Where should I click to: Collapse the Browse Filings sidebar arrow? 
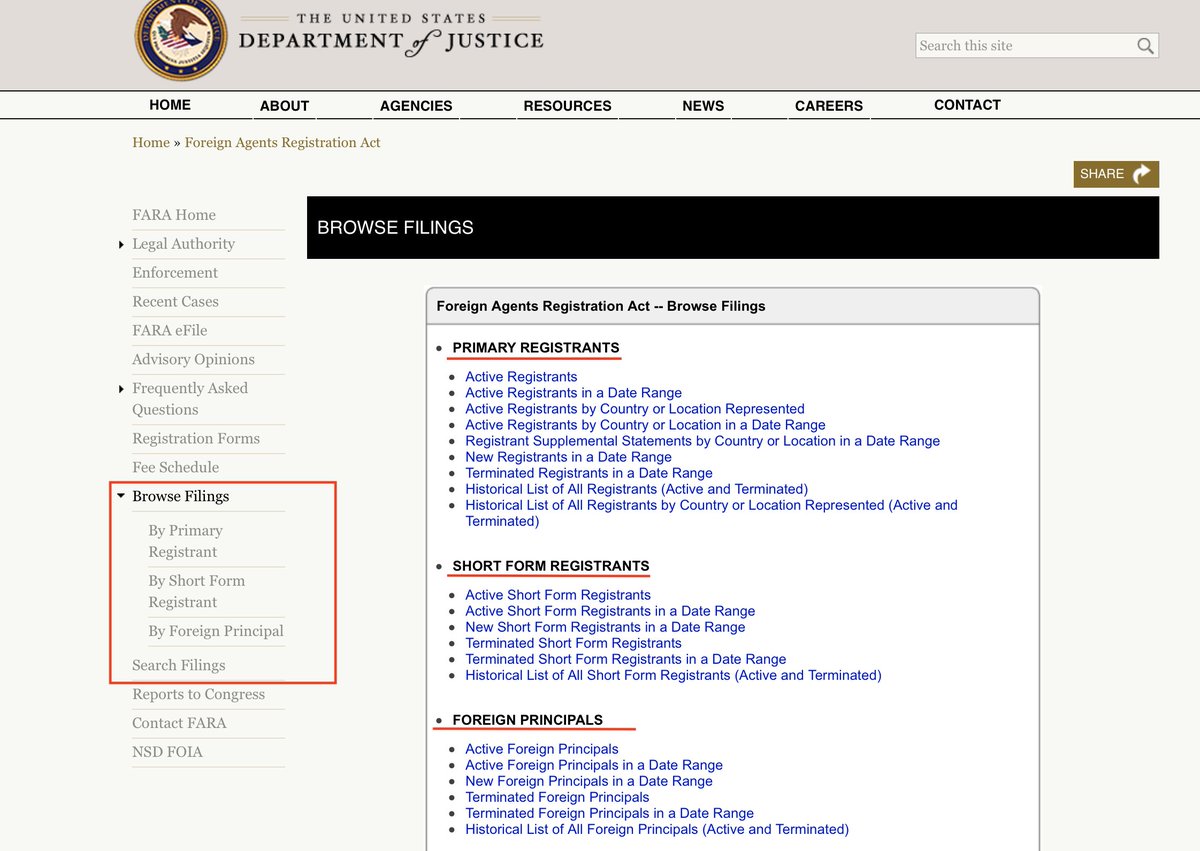click(x=121, y=496)
